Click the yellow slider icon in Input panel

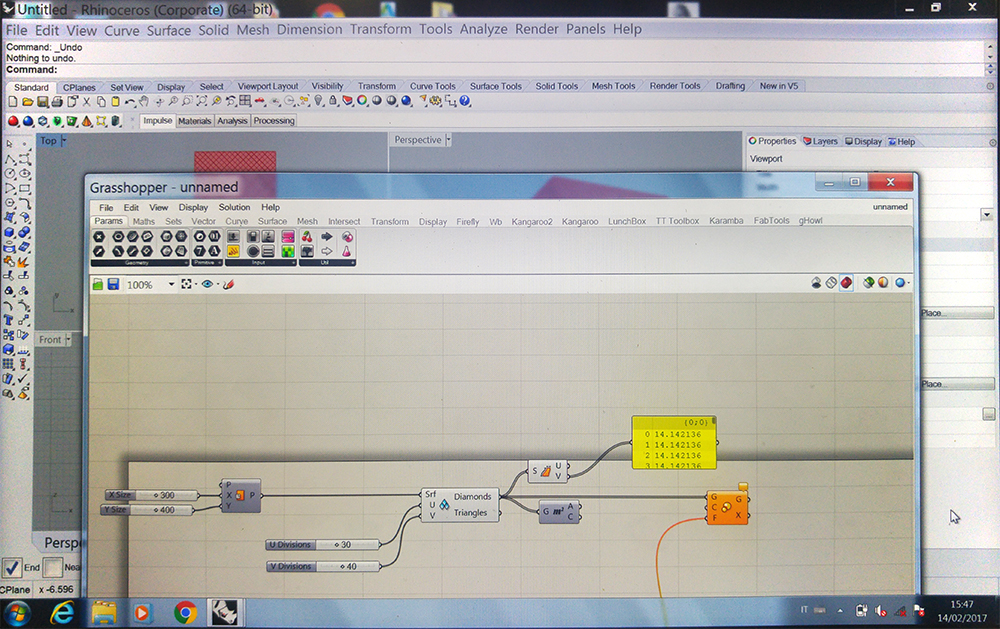coord(233,251)
